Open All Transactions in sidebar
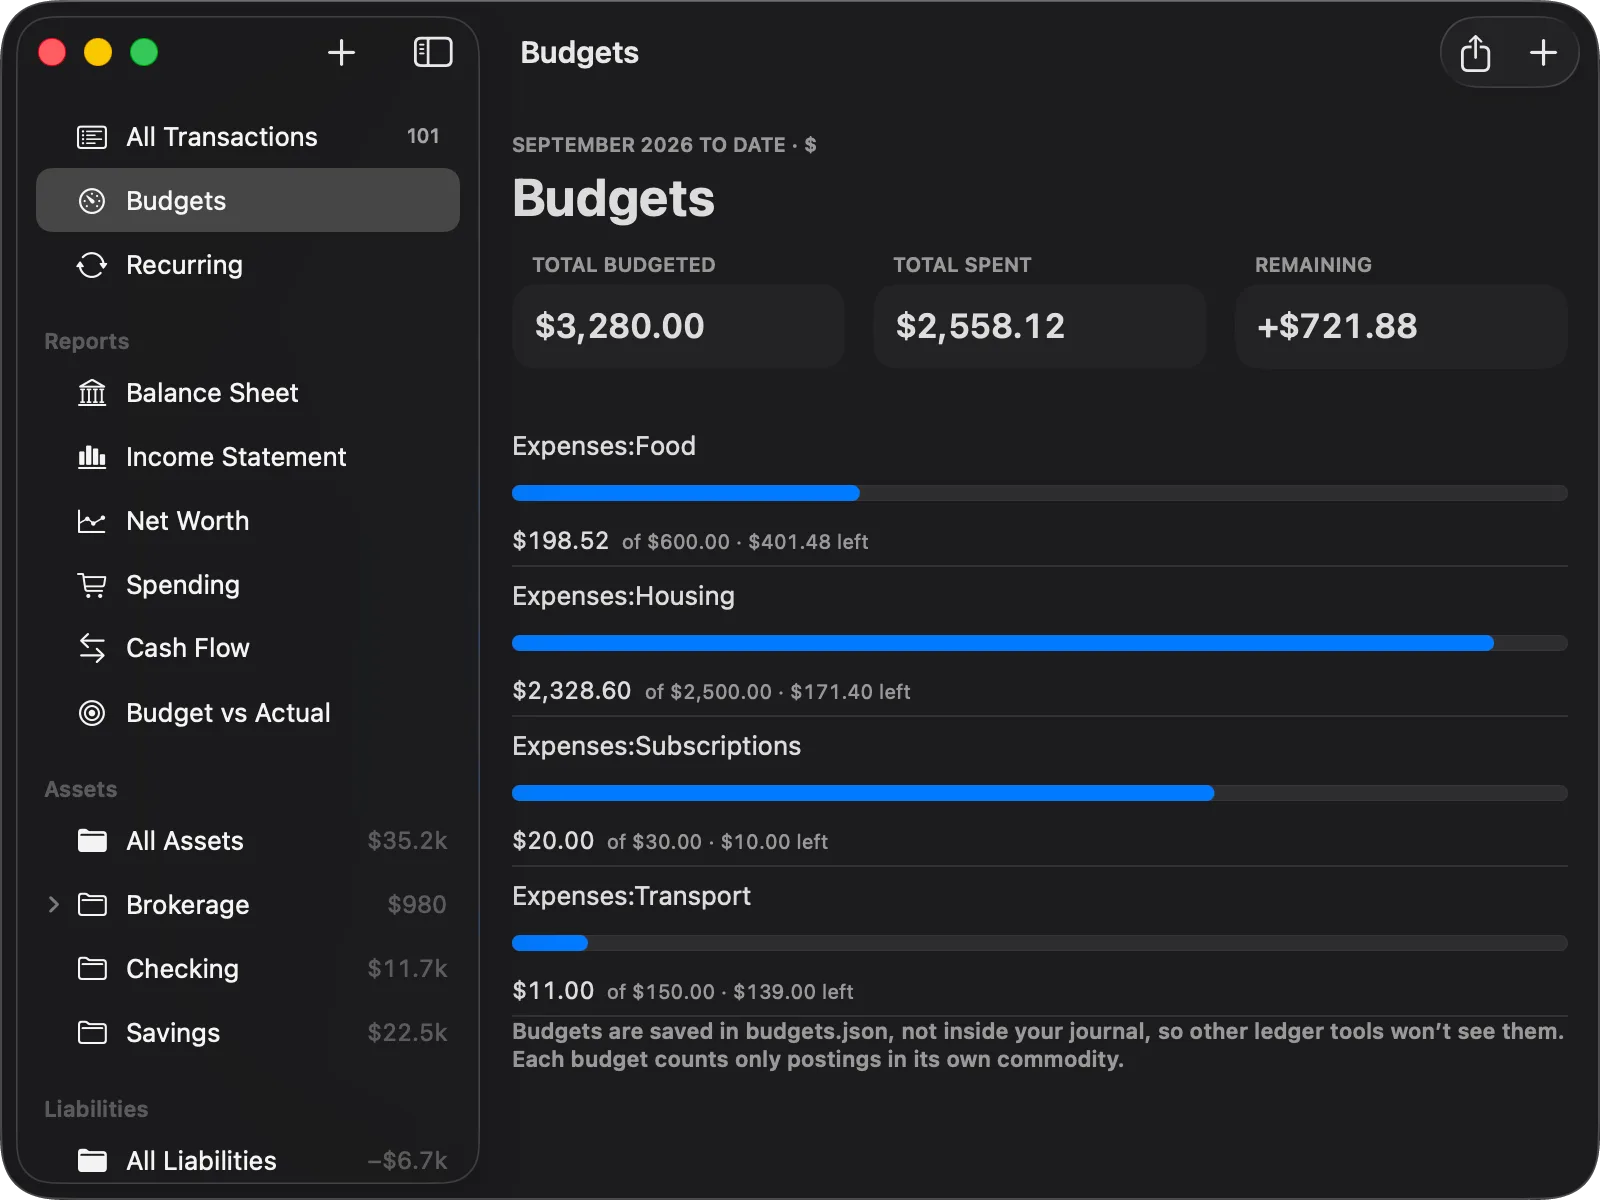Screen dimensions: 1600x1200 pos(248,137)
